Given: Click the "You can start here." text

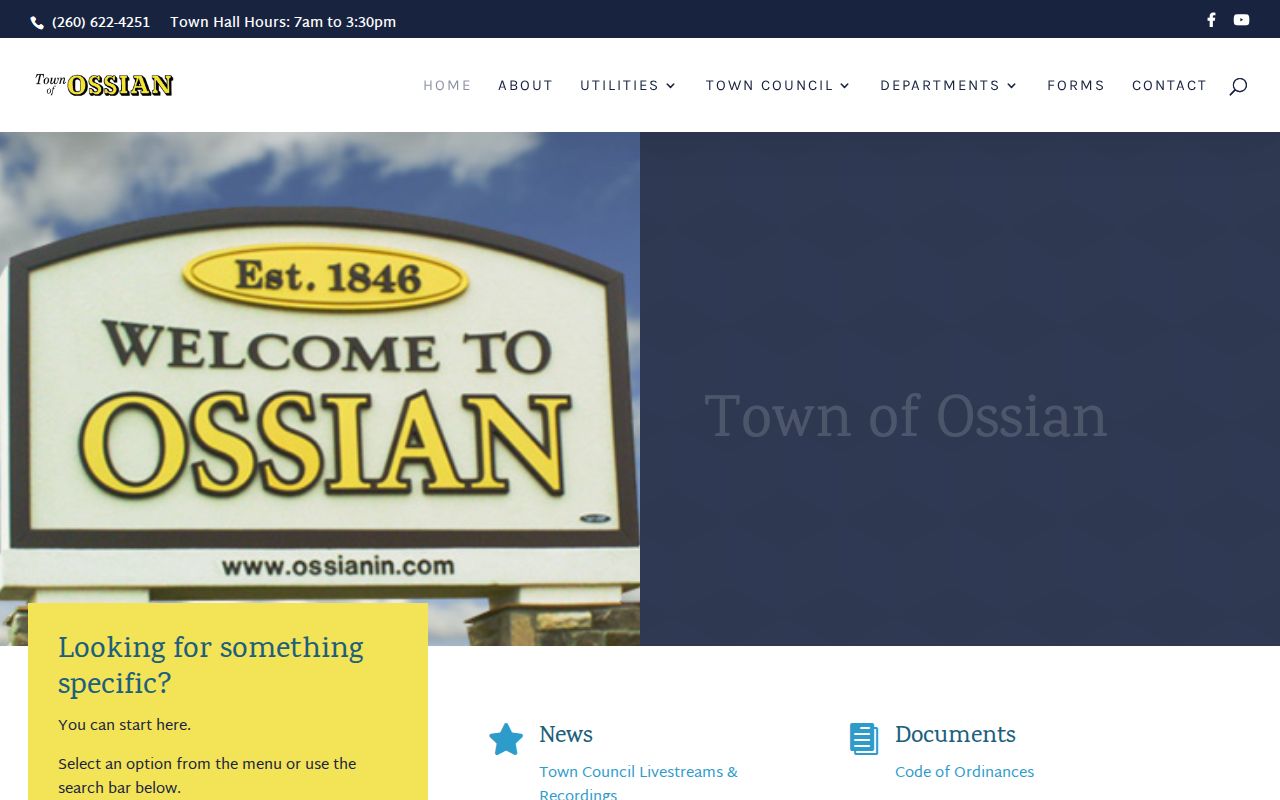Looking at the screenshot, I should 124,725.
